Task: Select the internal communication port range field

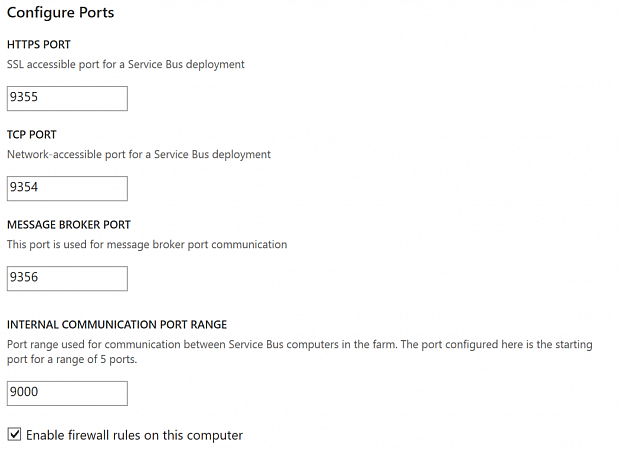Action: click(x=67, y=393)
